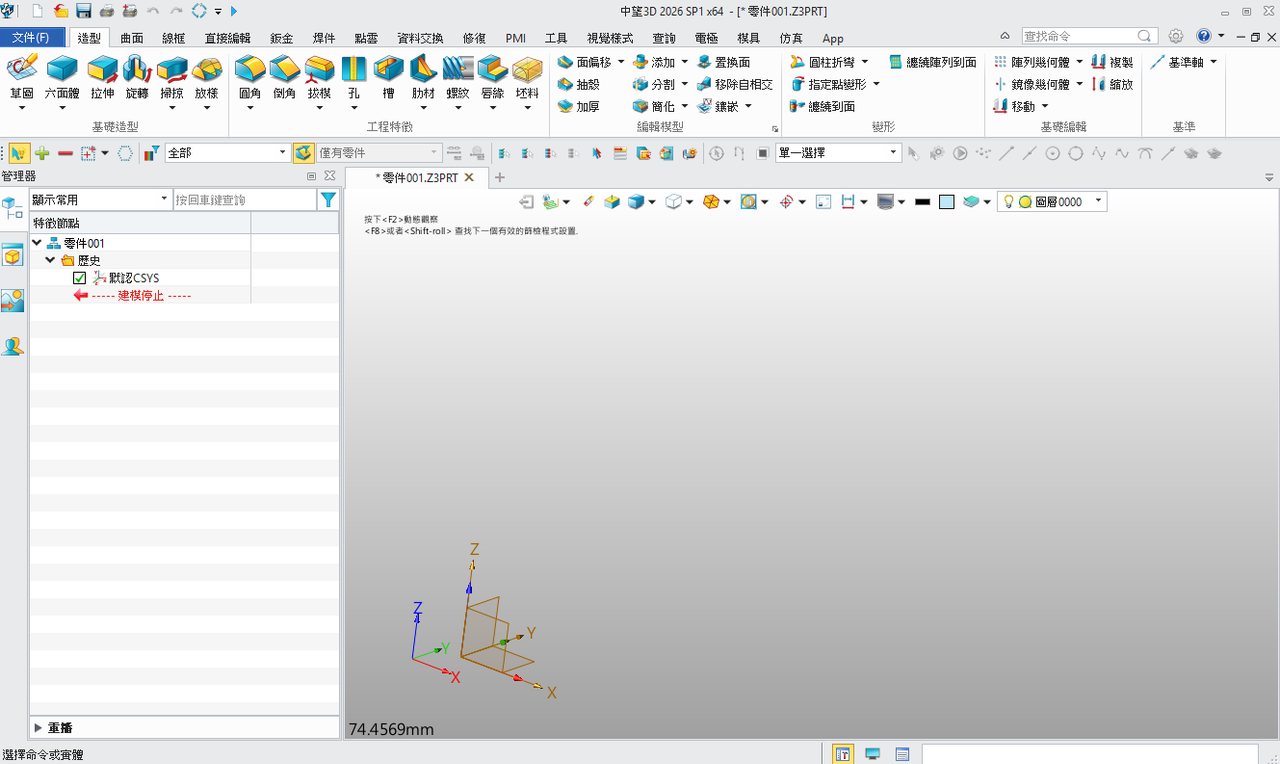The width and height of the screenshot is (1280, 764).
Task: Click the 旋轉 revolve tool icon
Action: point(137,78)
